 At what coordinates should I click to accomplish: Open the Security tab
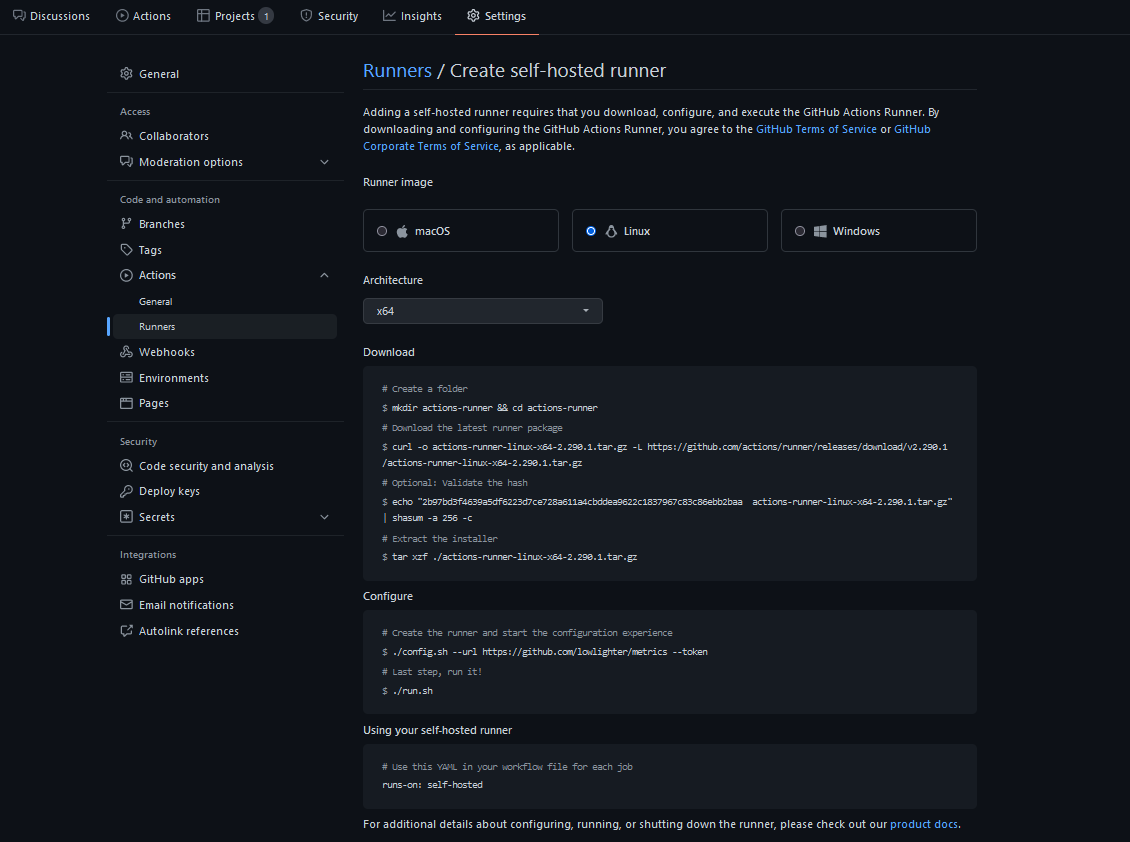pyautogui.click(x=328, y=15)
